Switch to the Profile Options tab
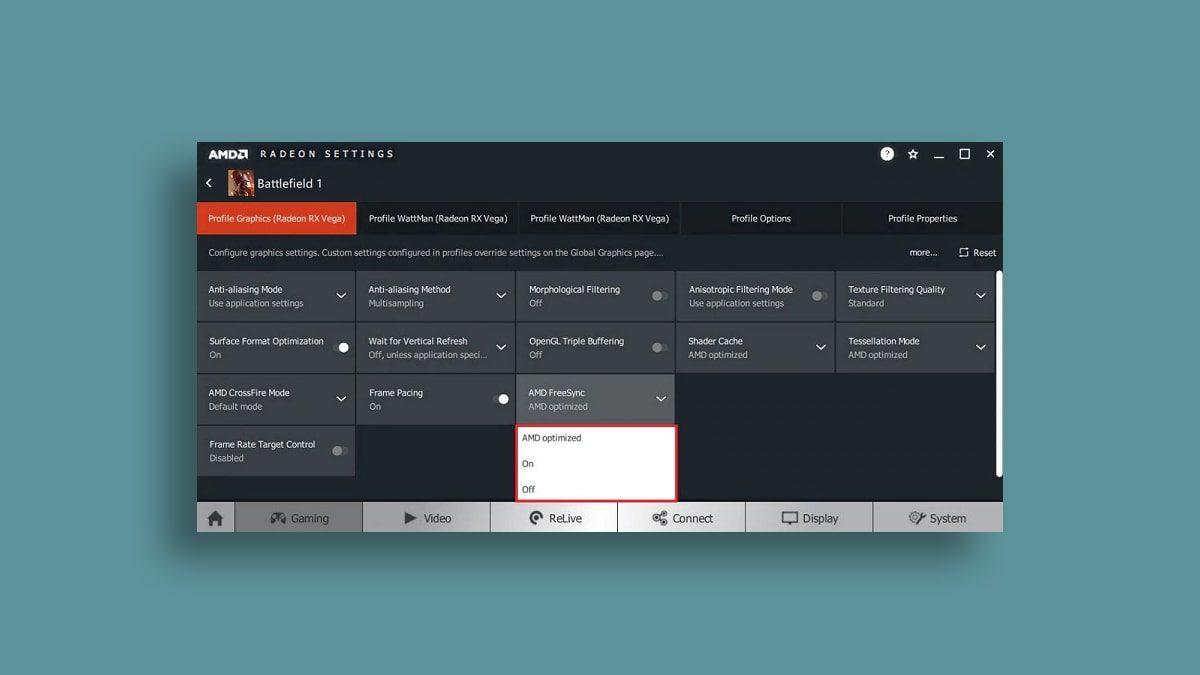 click(x=761, y=218)
